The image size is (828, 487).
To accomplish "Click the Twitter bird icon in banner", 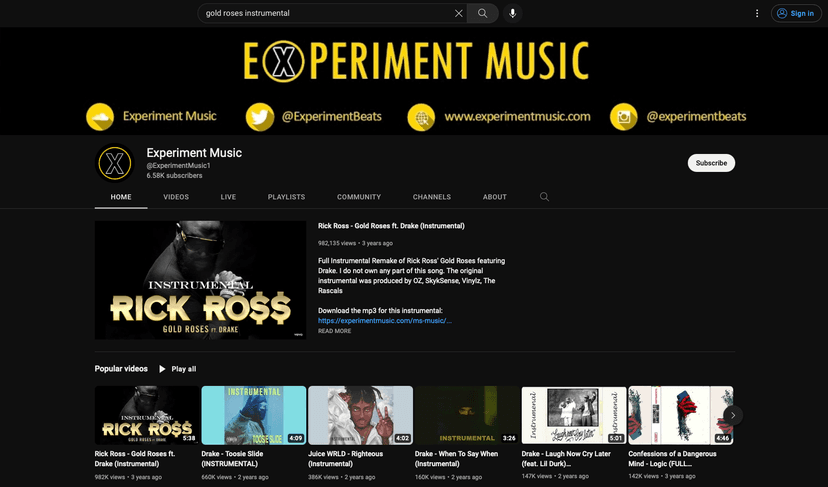I will (x=260, y=116).
